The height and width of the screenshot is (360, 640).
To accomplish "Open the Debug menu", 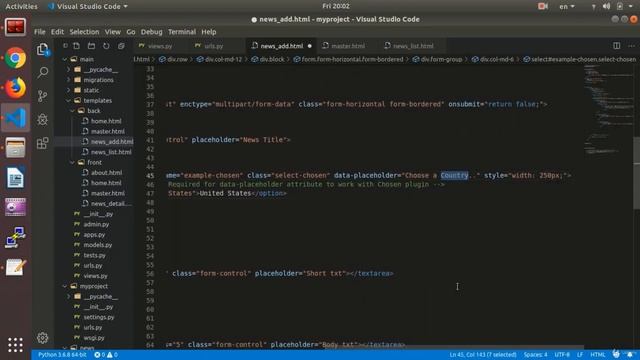I will 151,32.
